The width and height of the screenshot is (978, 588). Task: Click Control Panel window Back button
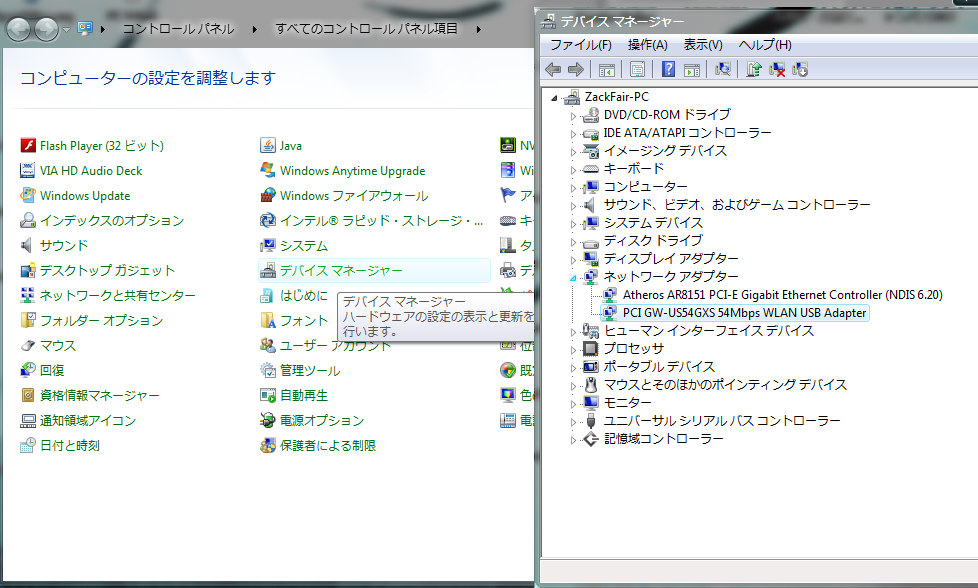tap(19, 29)
